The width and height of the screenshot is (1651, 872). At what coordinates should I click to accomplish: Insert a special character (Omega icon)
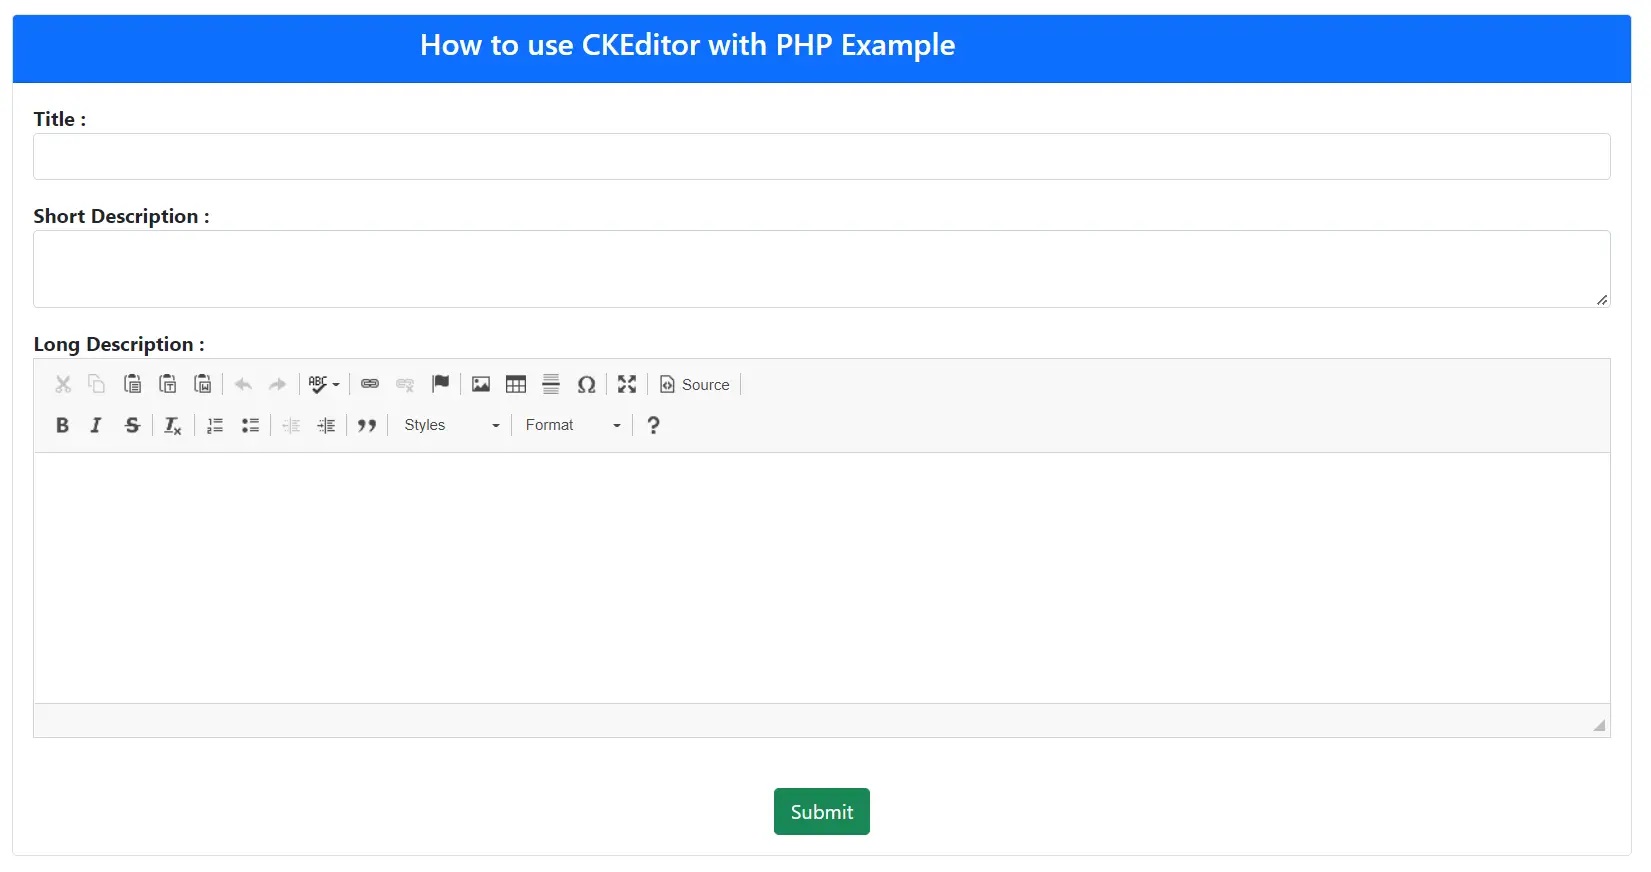pyautogui.click(x=587, y=384)
